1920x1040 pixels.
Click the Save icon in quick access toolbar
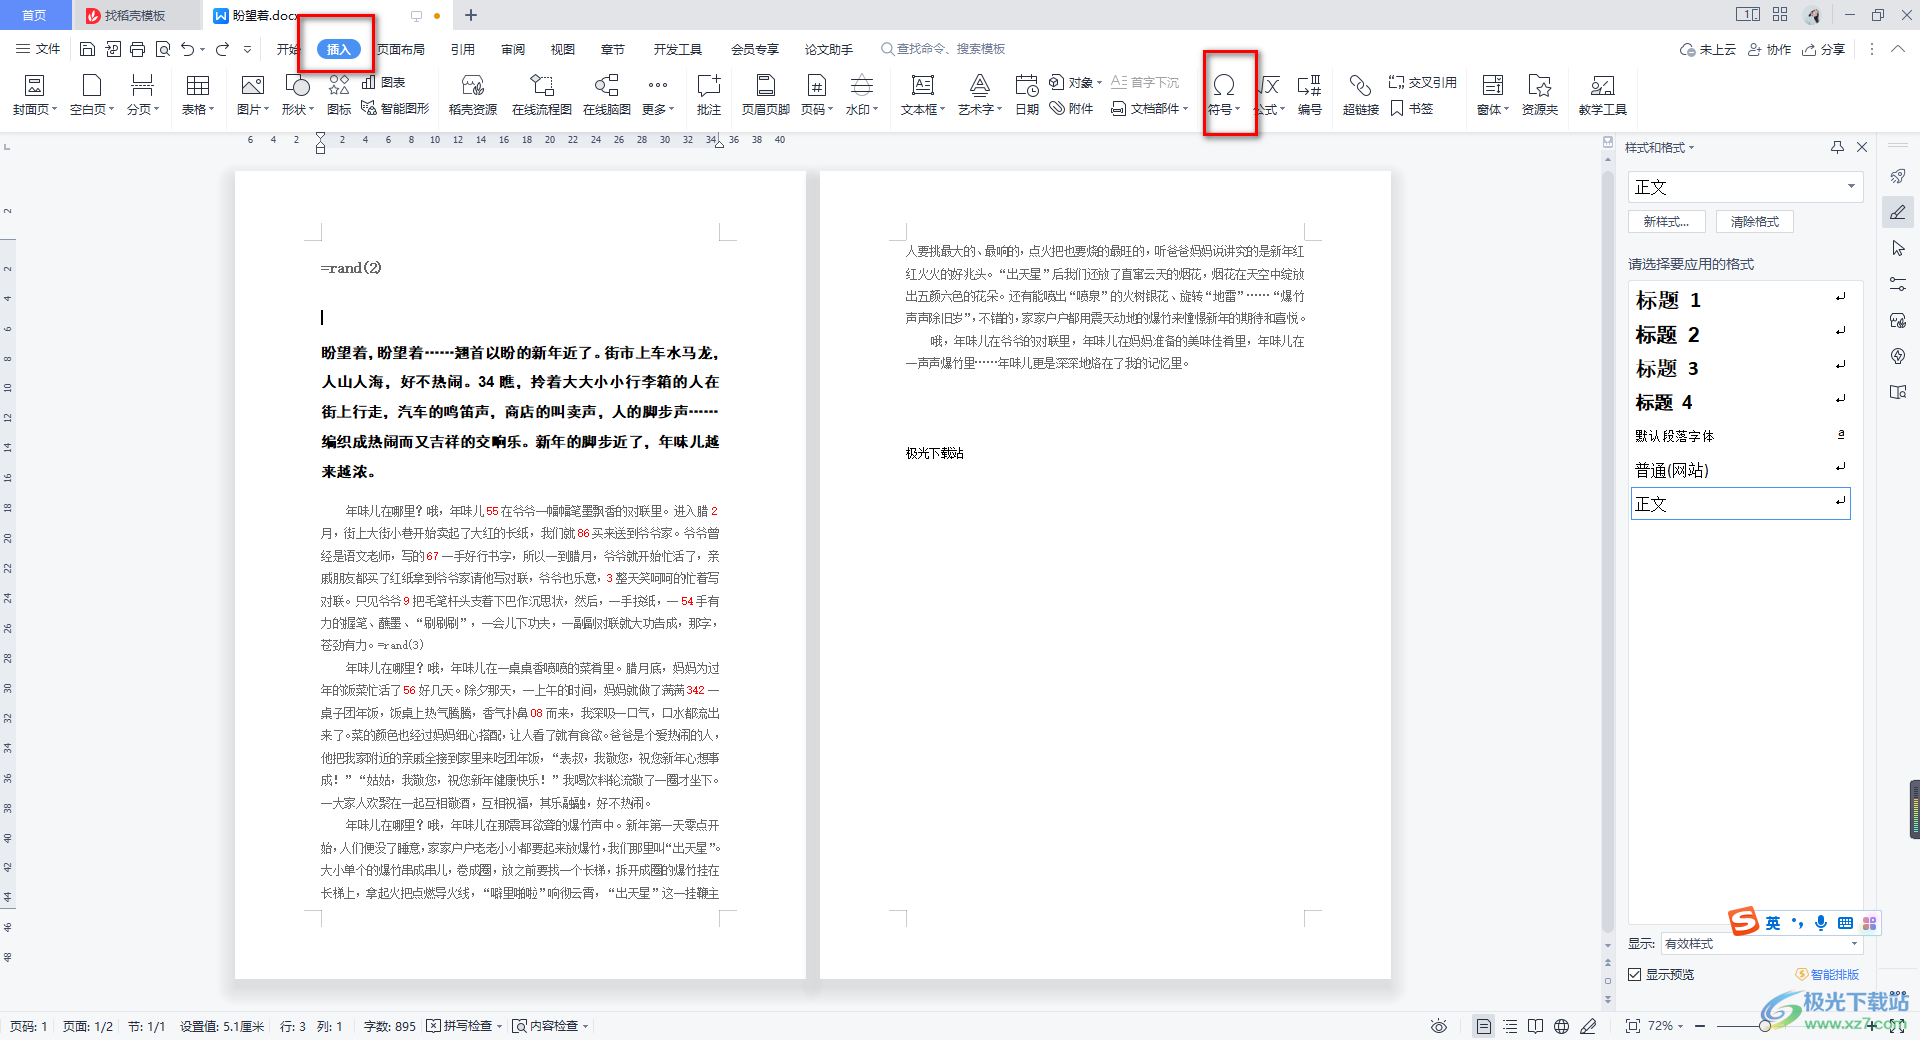click(87, 49)
